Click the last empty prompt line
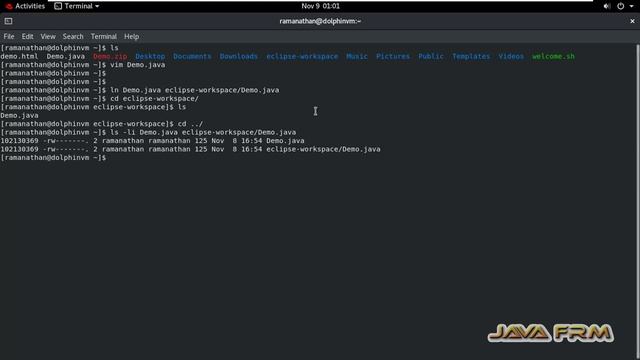This screenshot has height=360, width=640. [53, 158]
